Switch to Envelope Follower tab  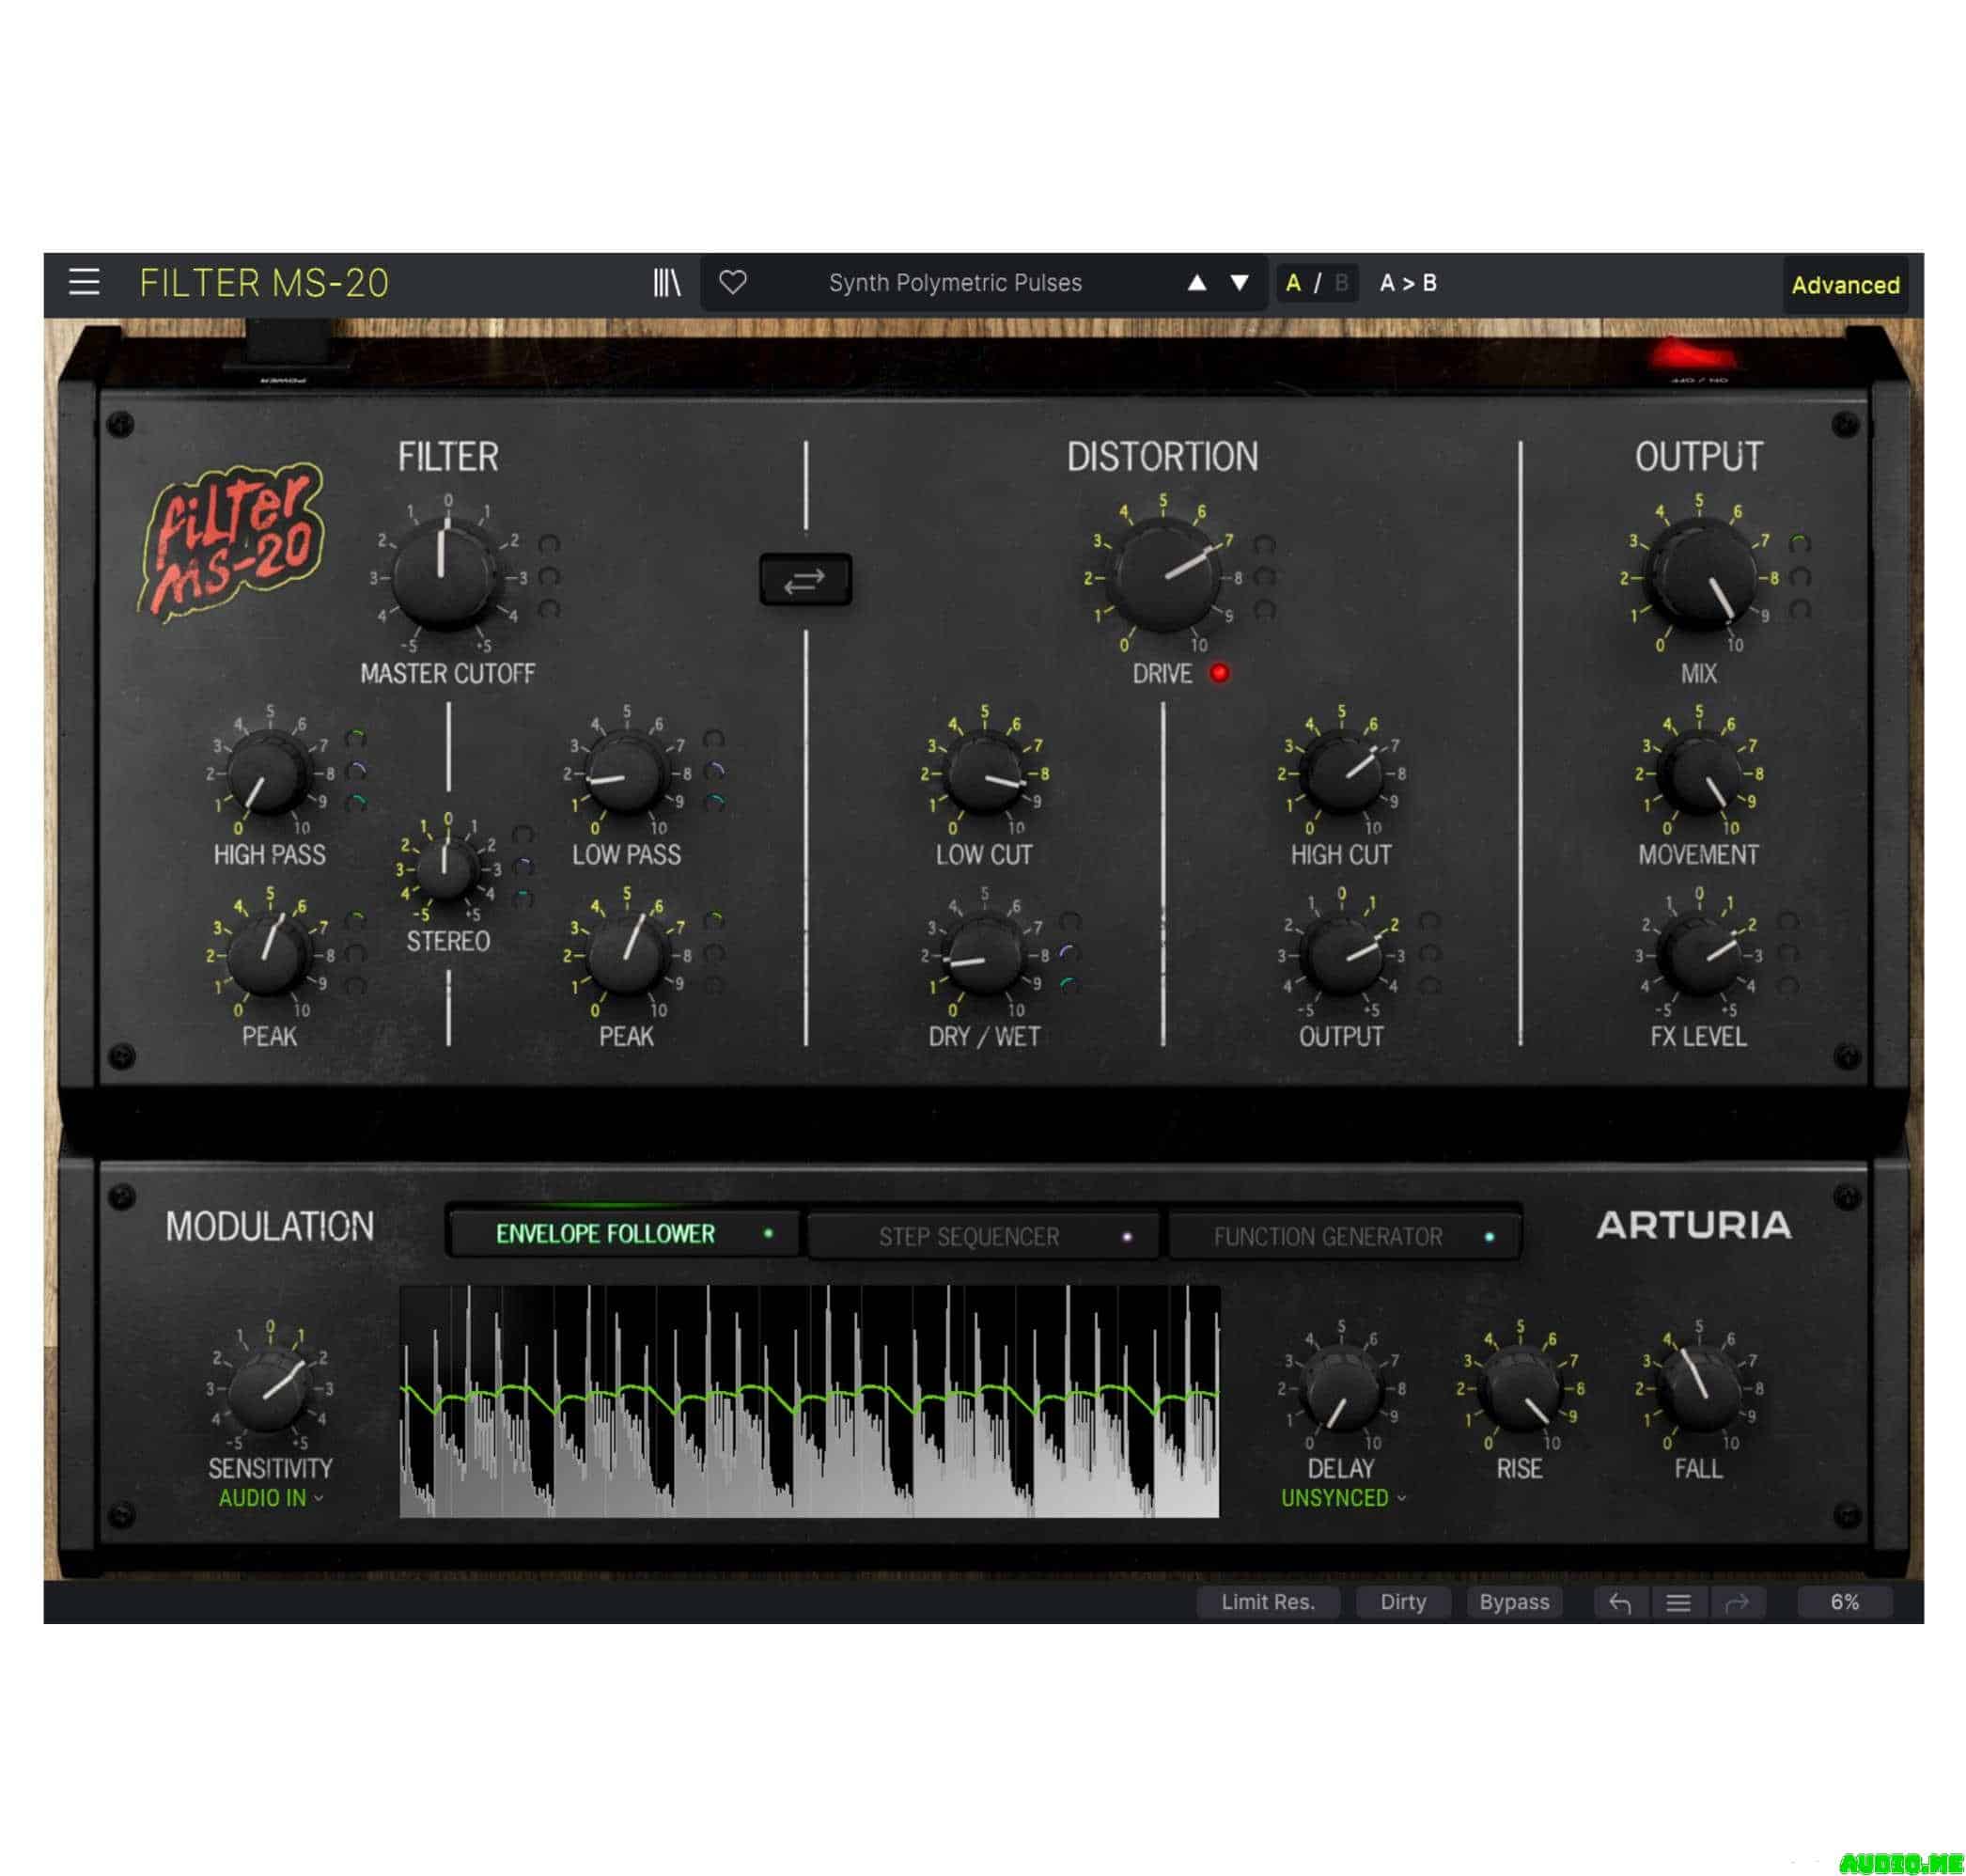click(x=624, y=1233)
